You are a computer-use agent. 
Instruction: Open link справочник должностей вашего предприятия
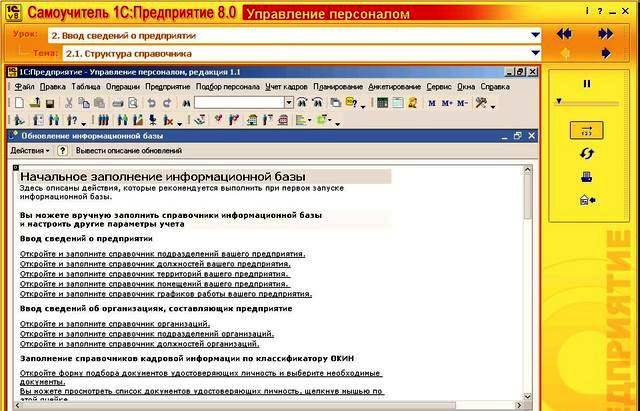155,264
